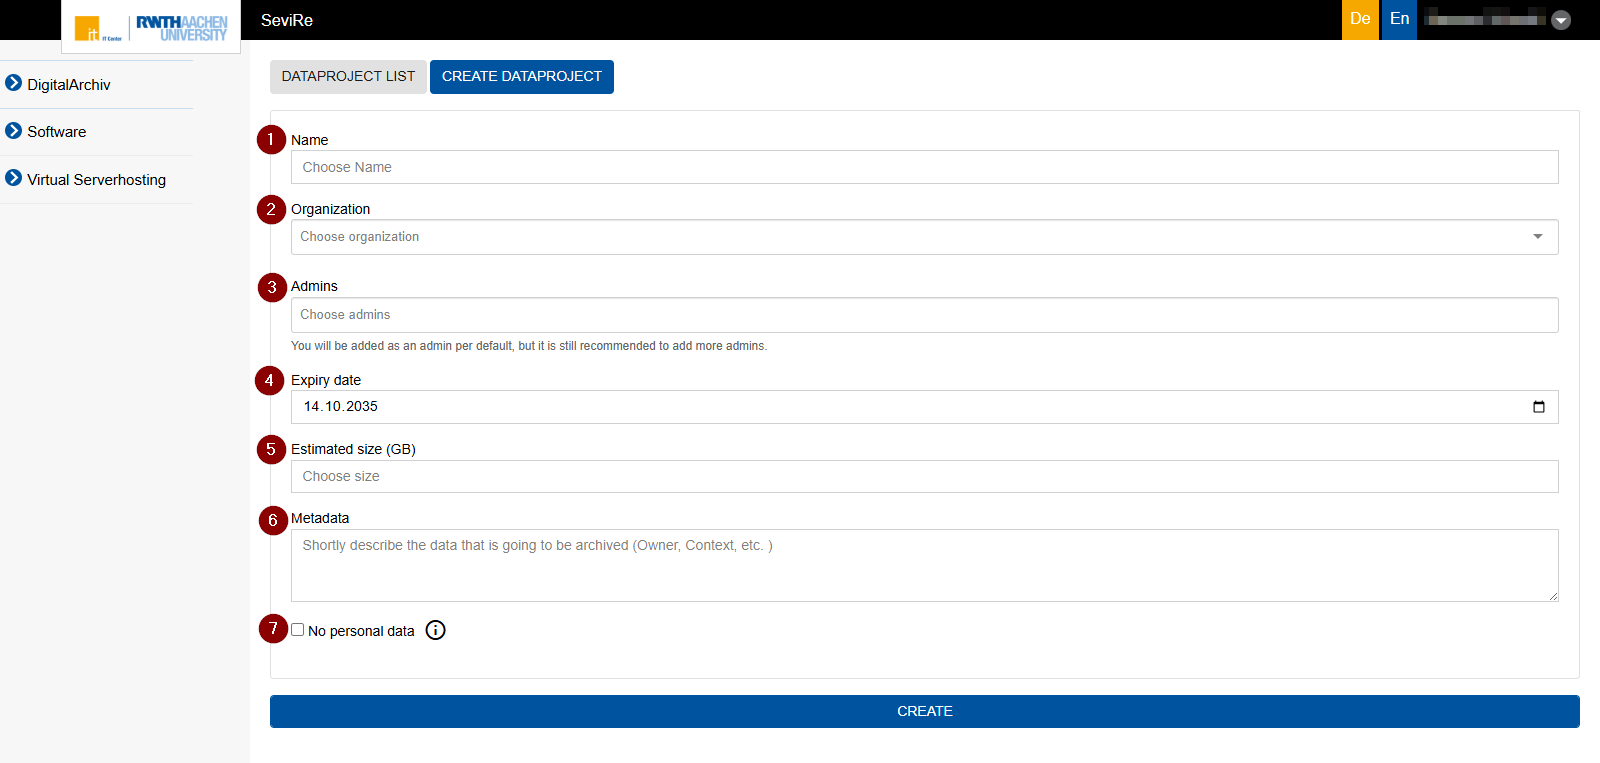Click the arrow icon beside Virtual Serverhosting
The width and height of the screenshot is (1600, 763).
14,178
